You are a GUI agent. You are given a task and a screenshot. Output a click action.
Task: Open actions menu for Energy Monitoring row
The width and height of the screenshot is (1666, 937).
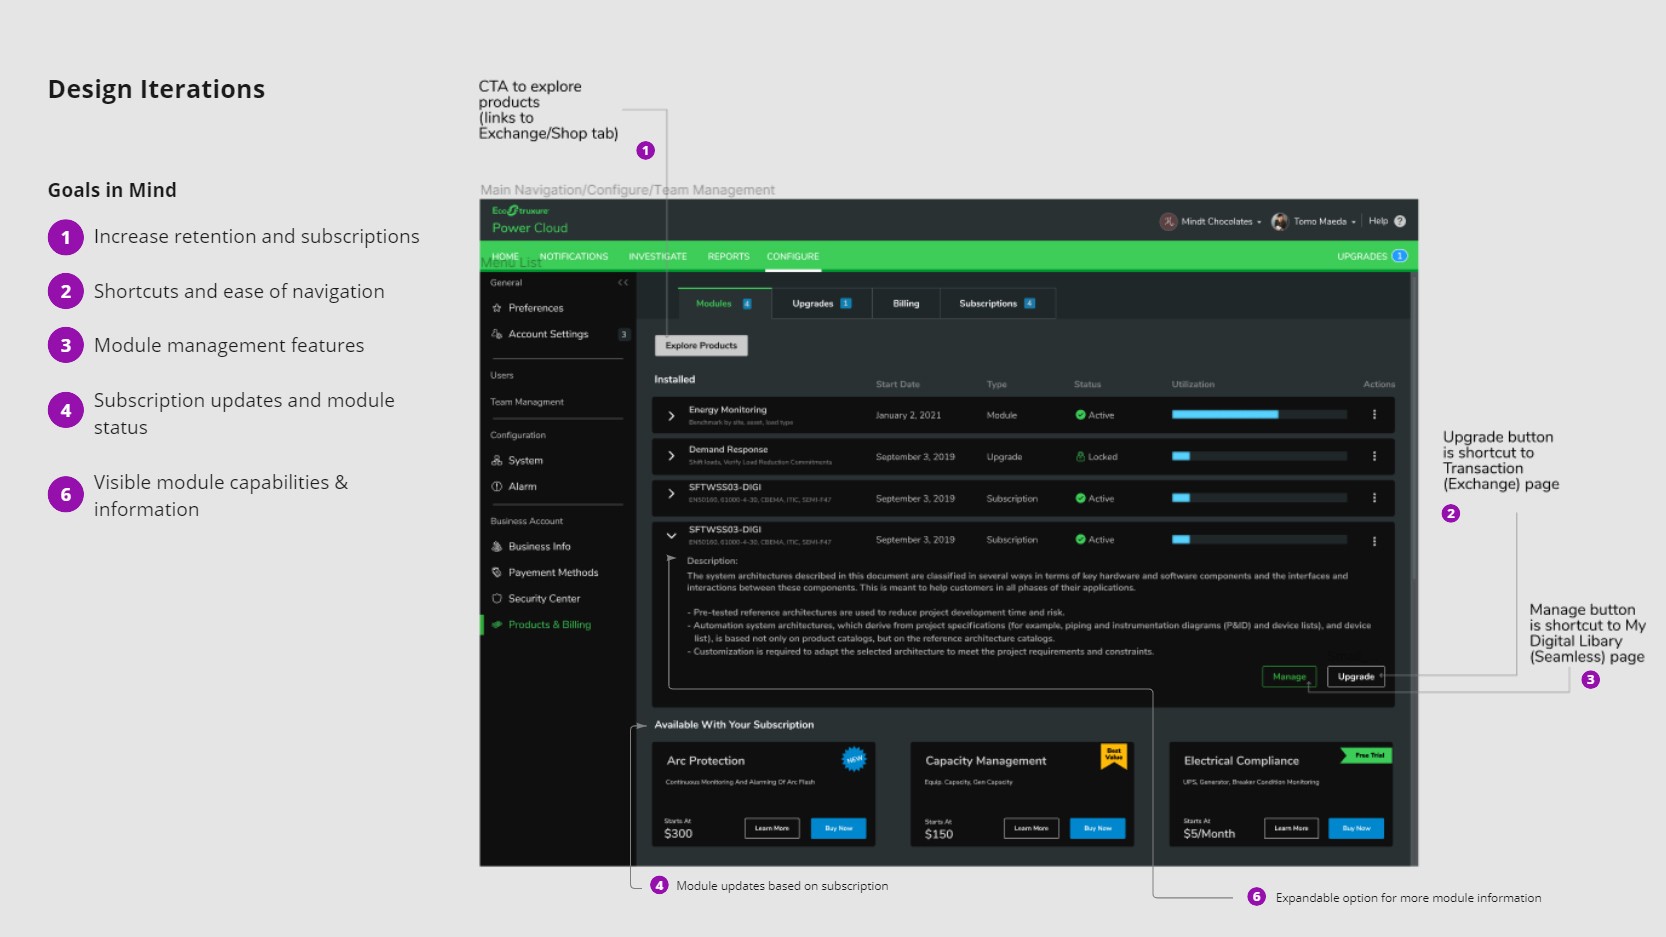(1374, 415)
